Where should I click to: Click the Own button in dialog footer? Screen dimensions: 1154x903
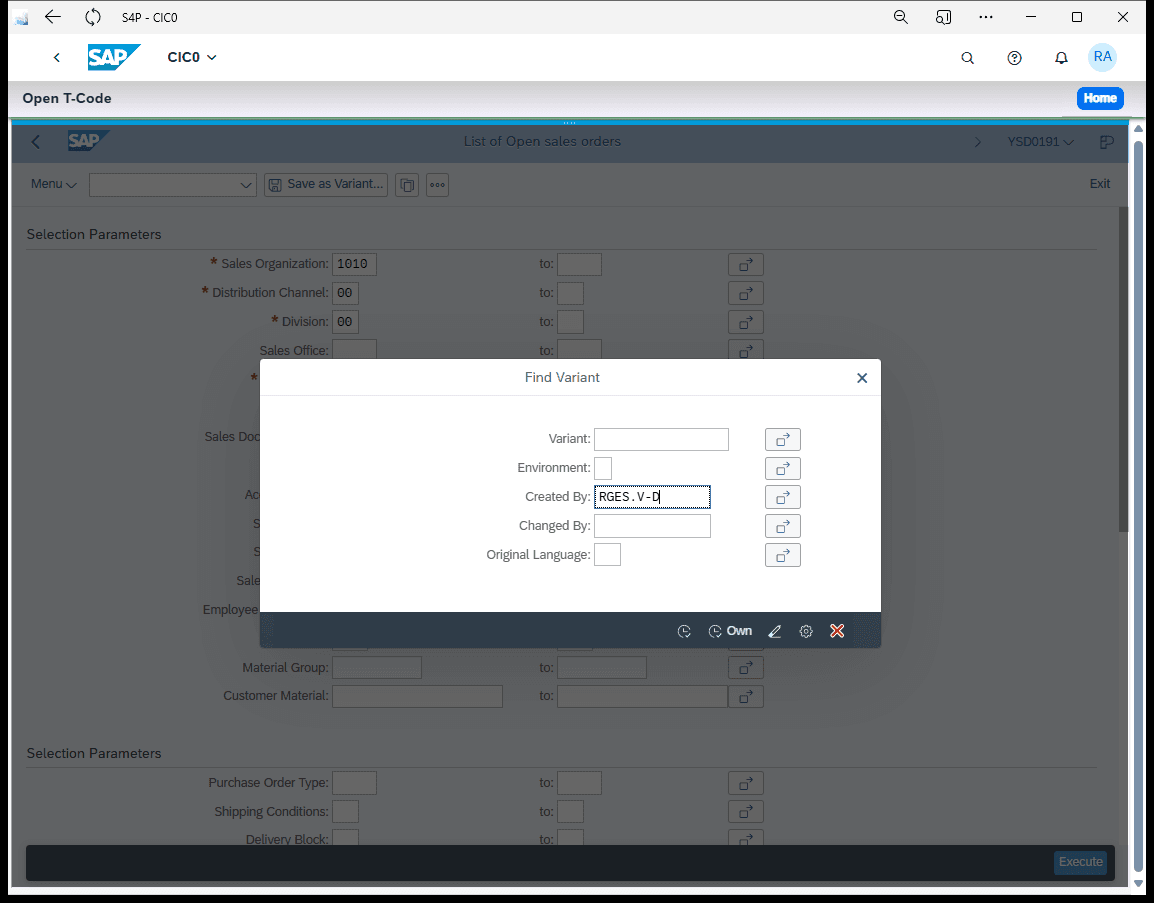(730, 631)
